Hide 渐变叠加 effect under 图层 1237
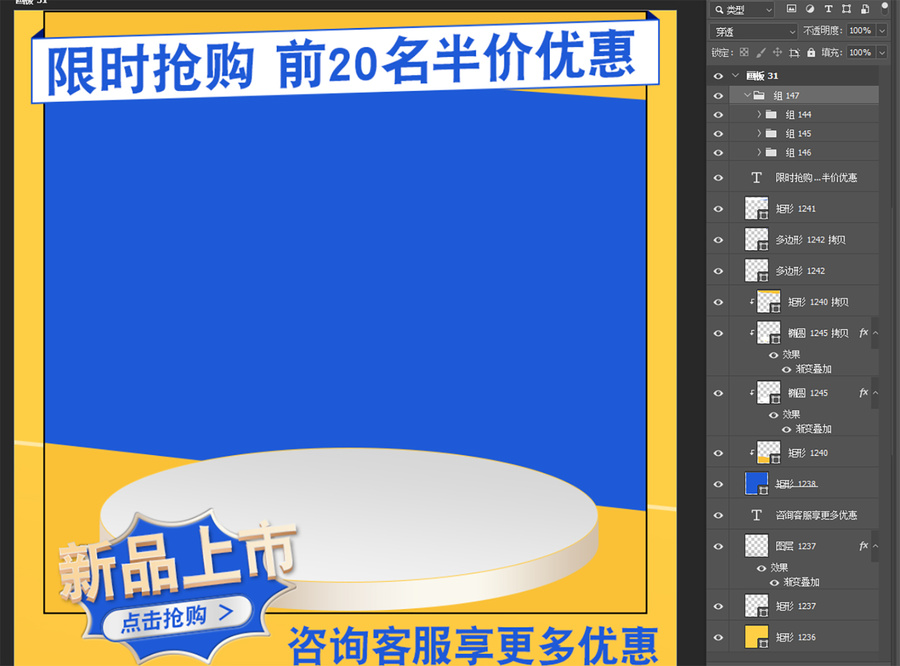 click(774, 583)
